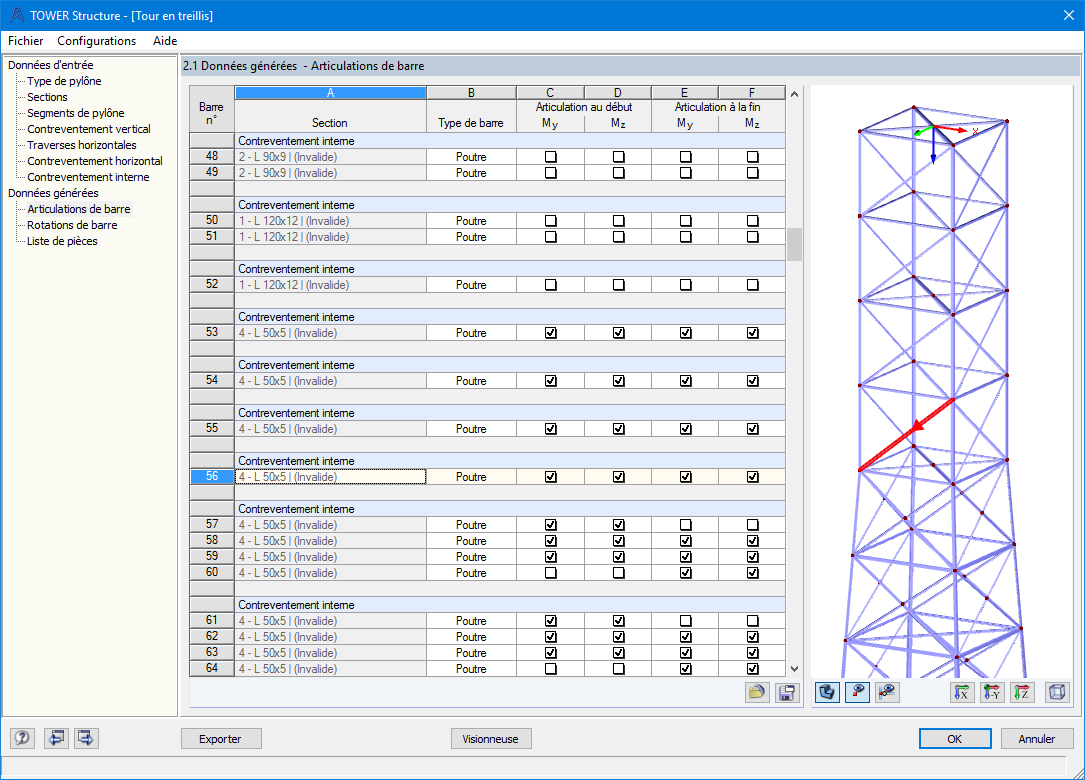The image size is (1085, 780).
Task: Click the highlighted red bar in 3D view
Action: click(x=906, y=435)
